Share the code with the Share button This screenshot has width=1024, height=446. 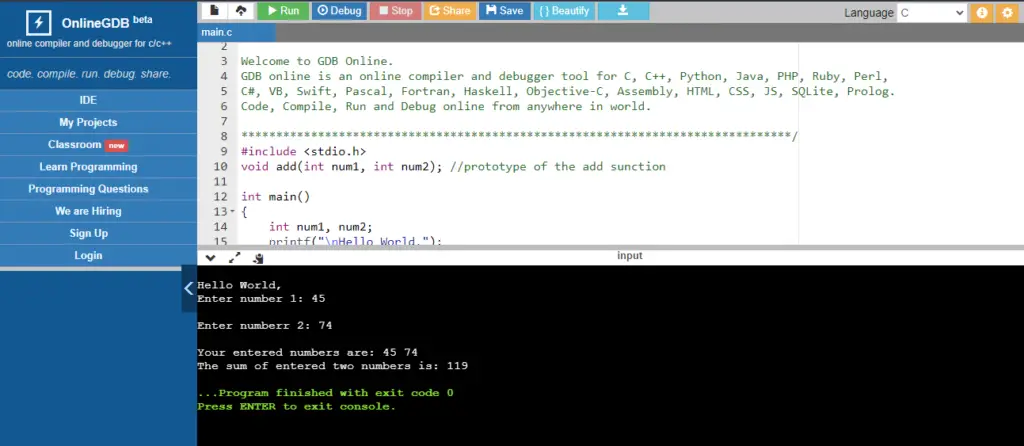(x=449, y=10)
